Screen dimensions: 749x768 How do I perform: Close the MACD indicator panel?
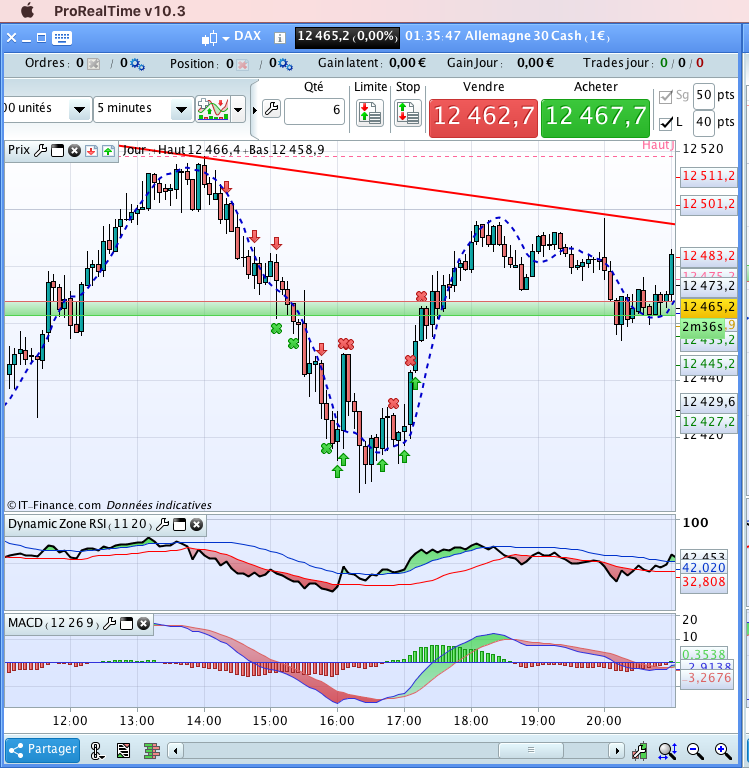tap(143, 624)
